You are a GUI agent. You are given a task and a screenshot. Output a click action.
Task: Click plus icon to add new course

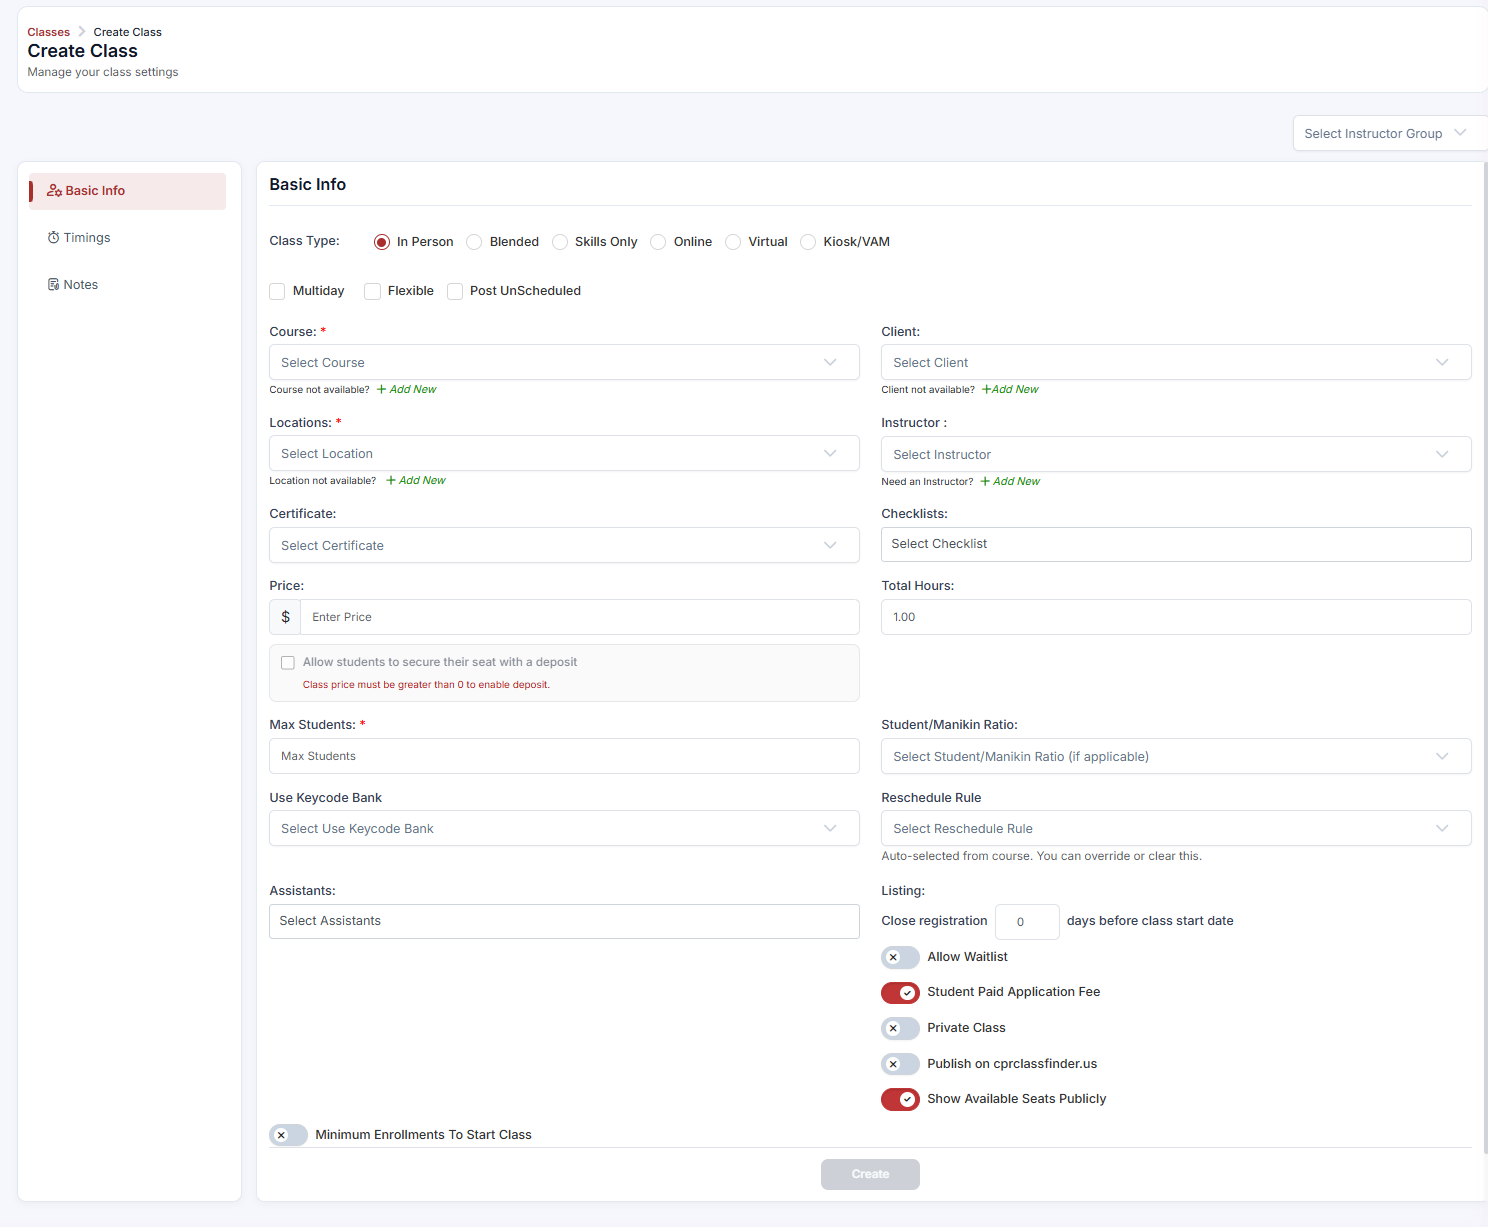(382, 390)
